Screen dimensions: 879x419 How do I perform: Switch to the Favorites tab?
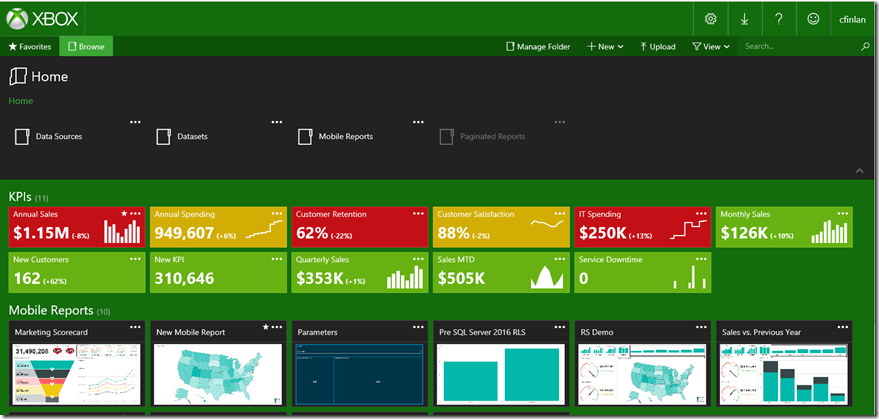[30, 47]
